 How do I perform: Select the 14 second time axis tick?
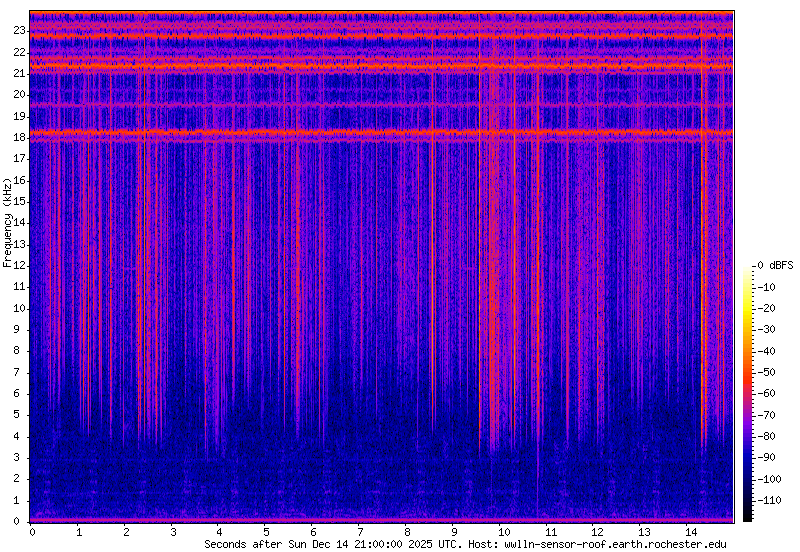pyautogui.click(x=689, y=532)
